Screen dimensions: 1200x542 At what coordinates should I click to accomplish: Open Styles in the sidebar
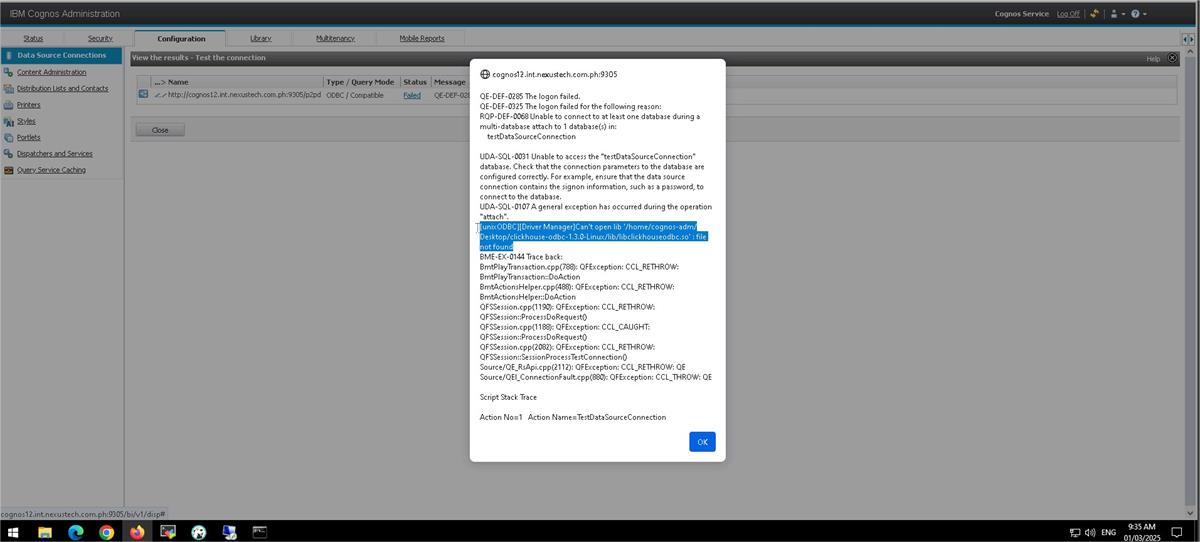tap(26, 121)
